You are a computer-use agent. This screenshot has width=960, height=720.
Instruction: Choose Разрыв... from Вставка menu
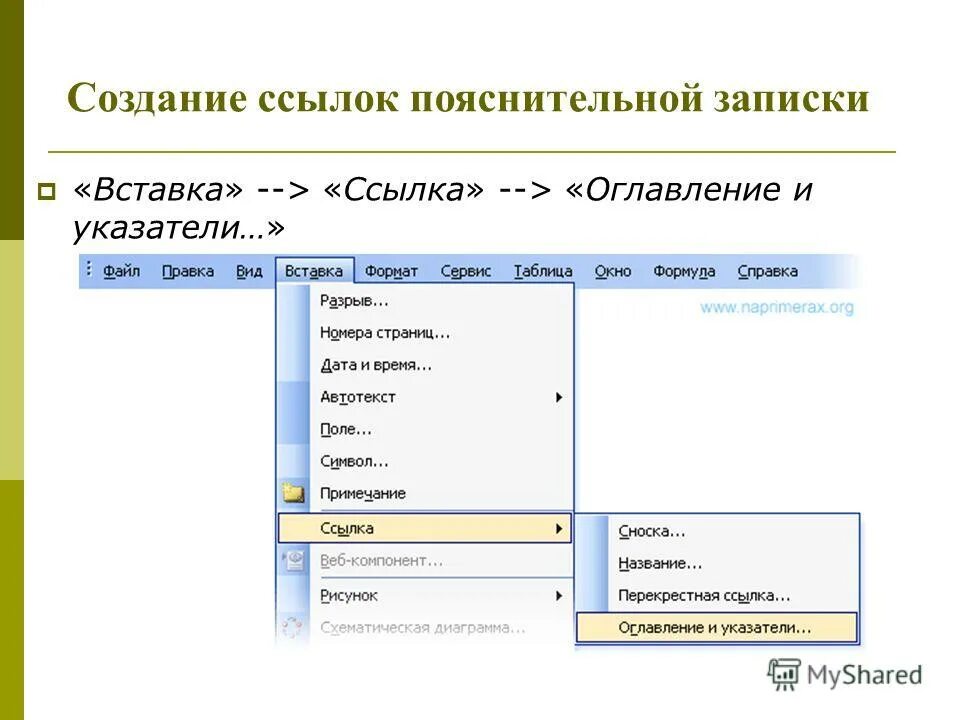[425, 301]
